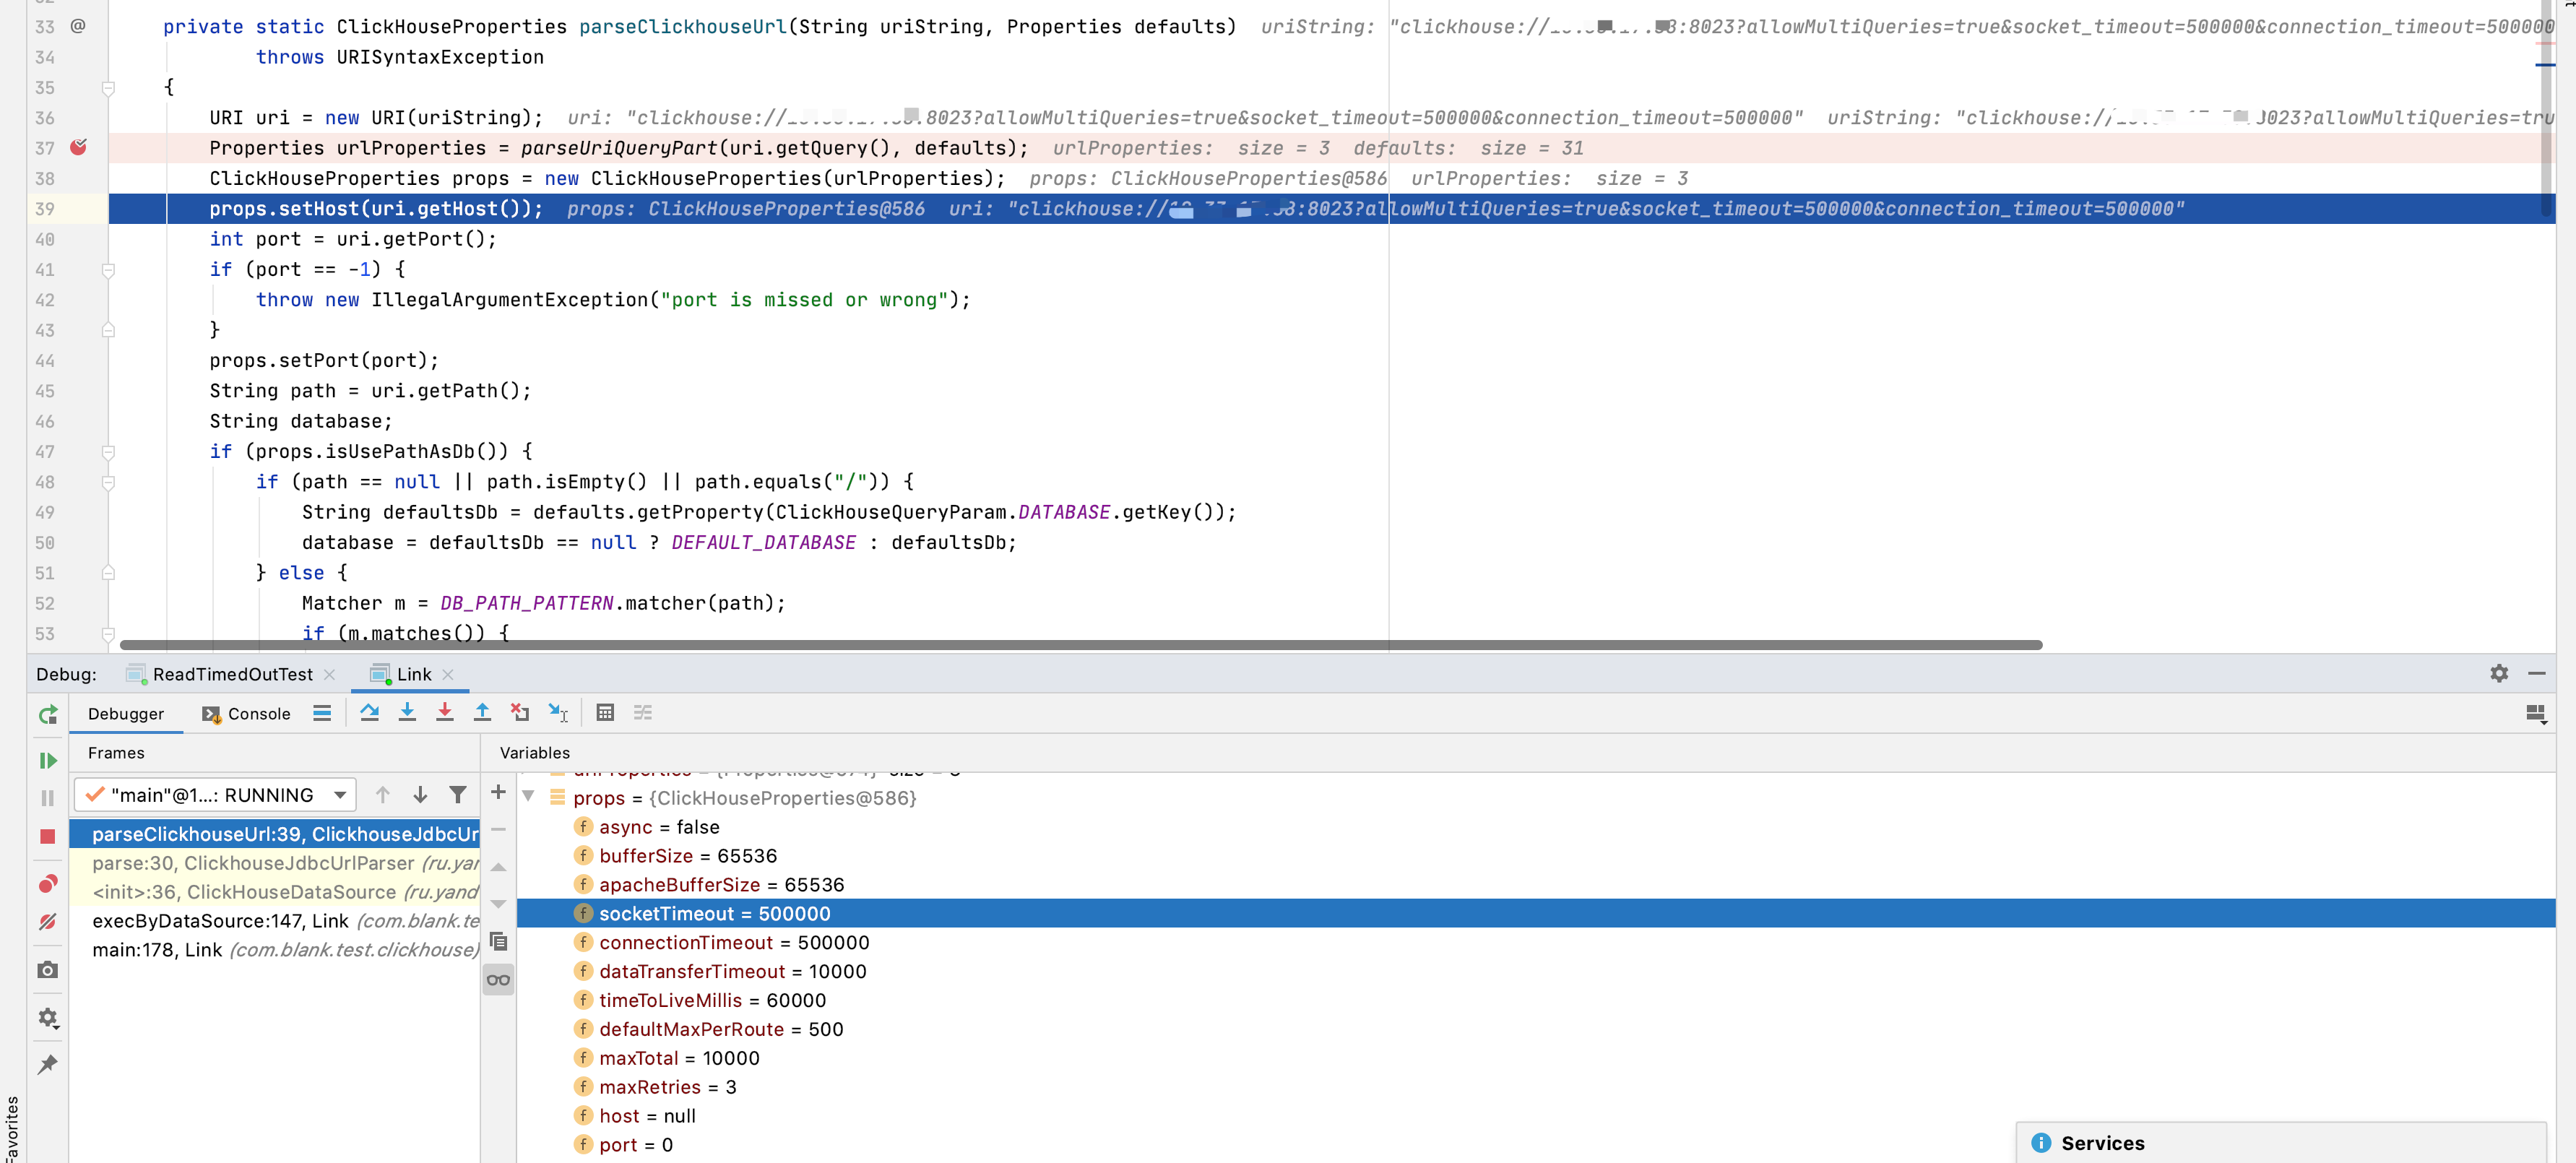
Task: Toggle the breakpoint on line 37
Action: pos(78,148)
